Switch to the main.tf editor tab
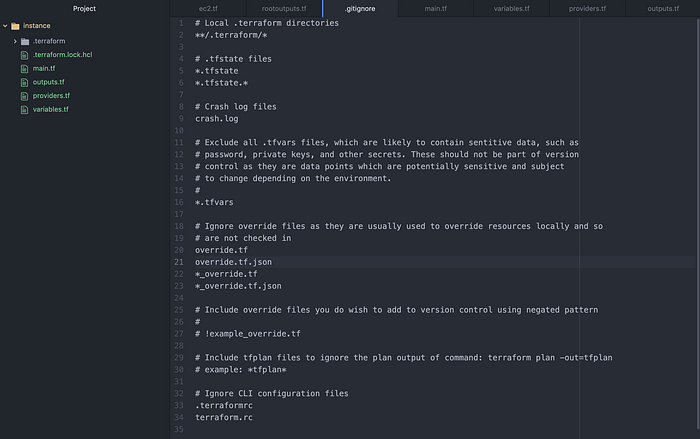This screenshot has width=700, height=439. [x=436, y=8]
